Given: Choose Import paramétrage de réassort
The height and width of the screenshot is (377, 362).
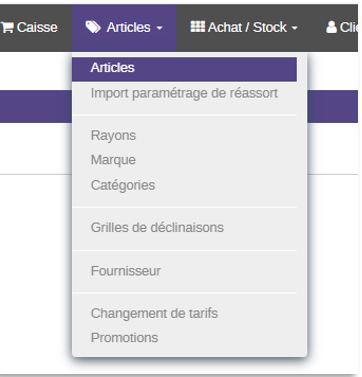Looking at the screenshot, I should (x=184, y=93).
